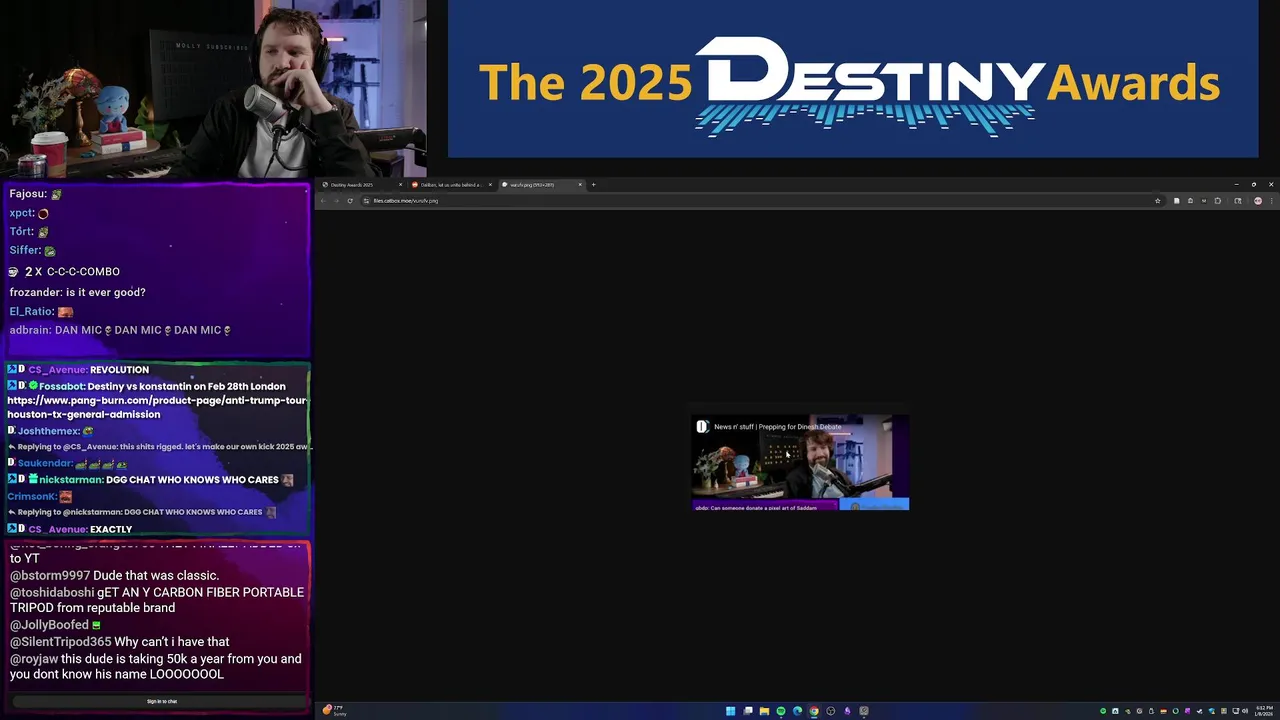Open File Explorer from the taskbar

[764, 711]
